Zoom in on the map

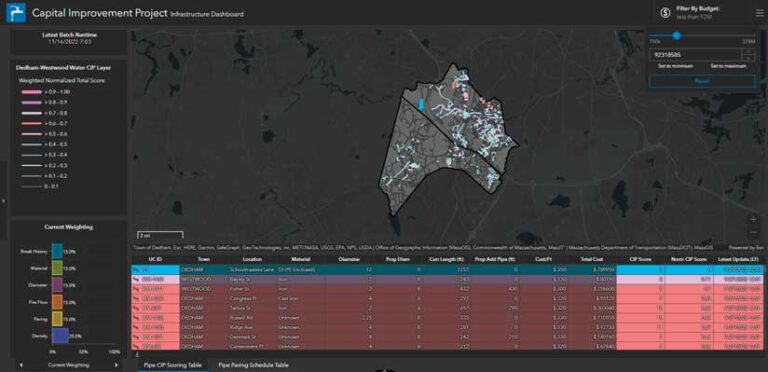tap(754, 219)
